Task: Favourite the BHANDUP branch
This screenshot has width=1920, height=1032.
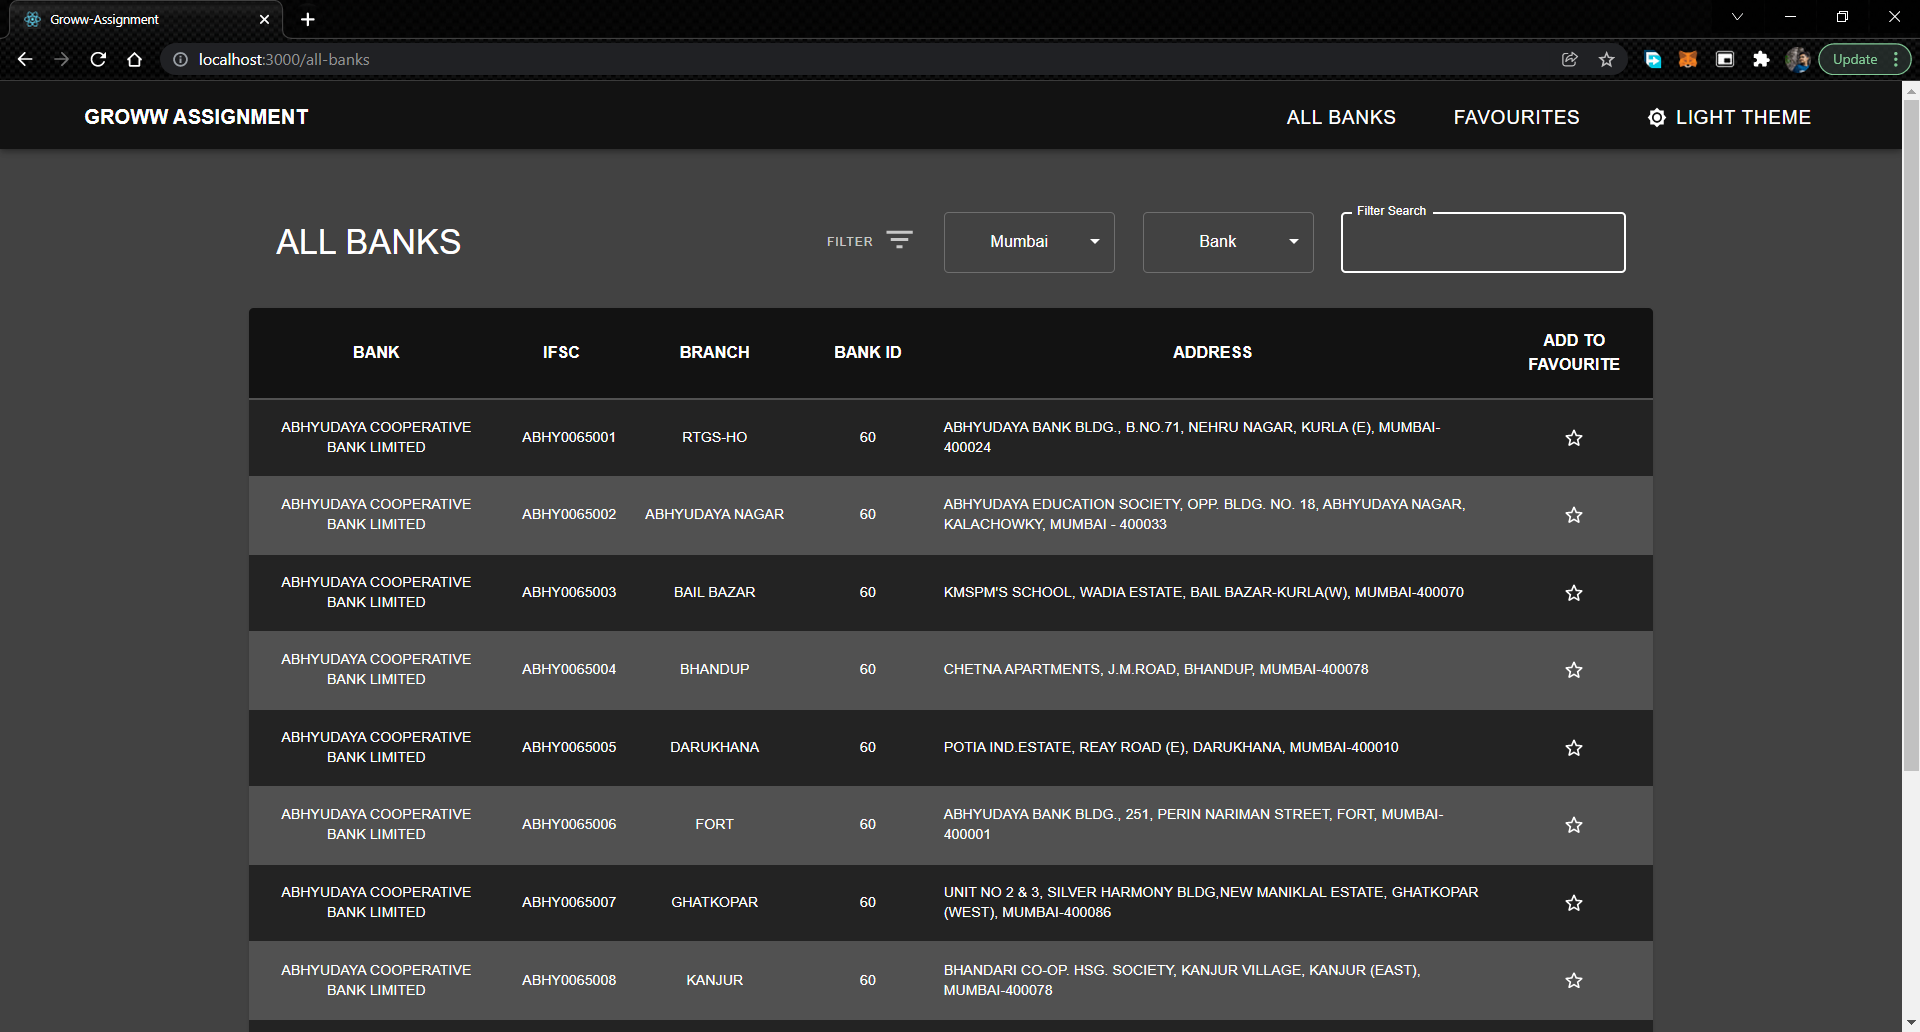Action: pyautogui.click(x=1573, y=670)
